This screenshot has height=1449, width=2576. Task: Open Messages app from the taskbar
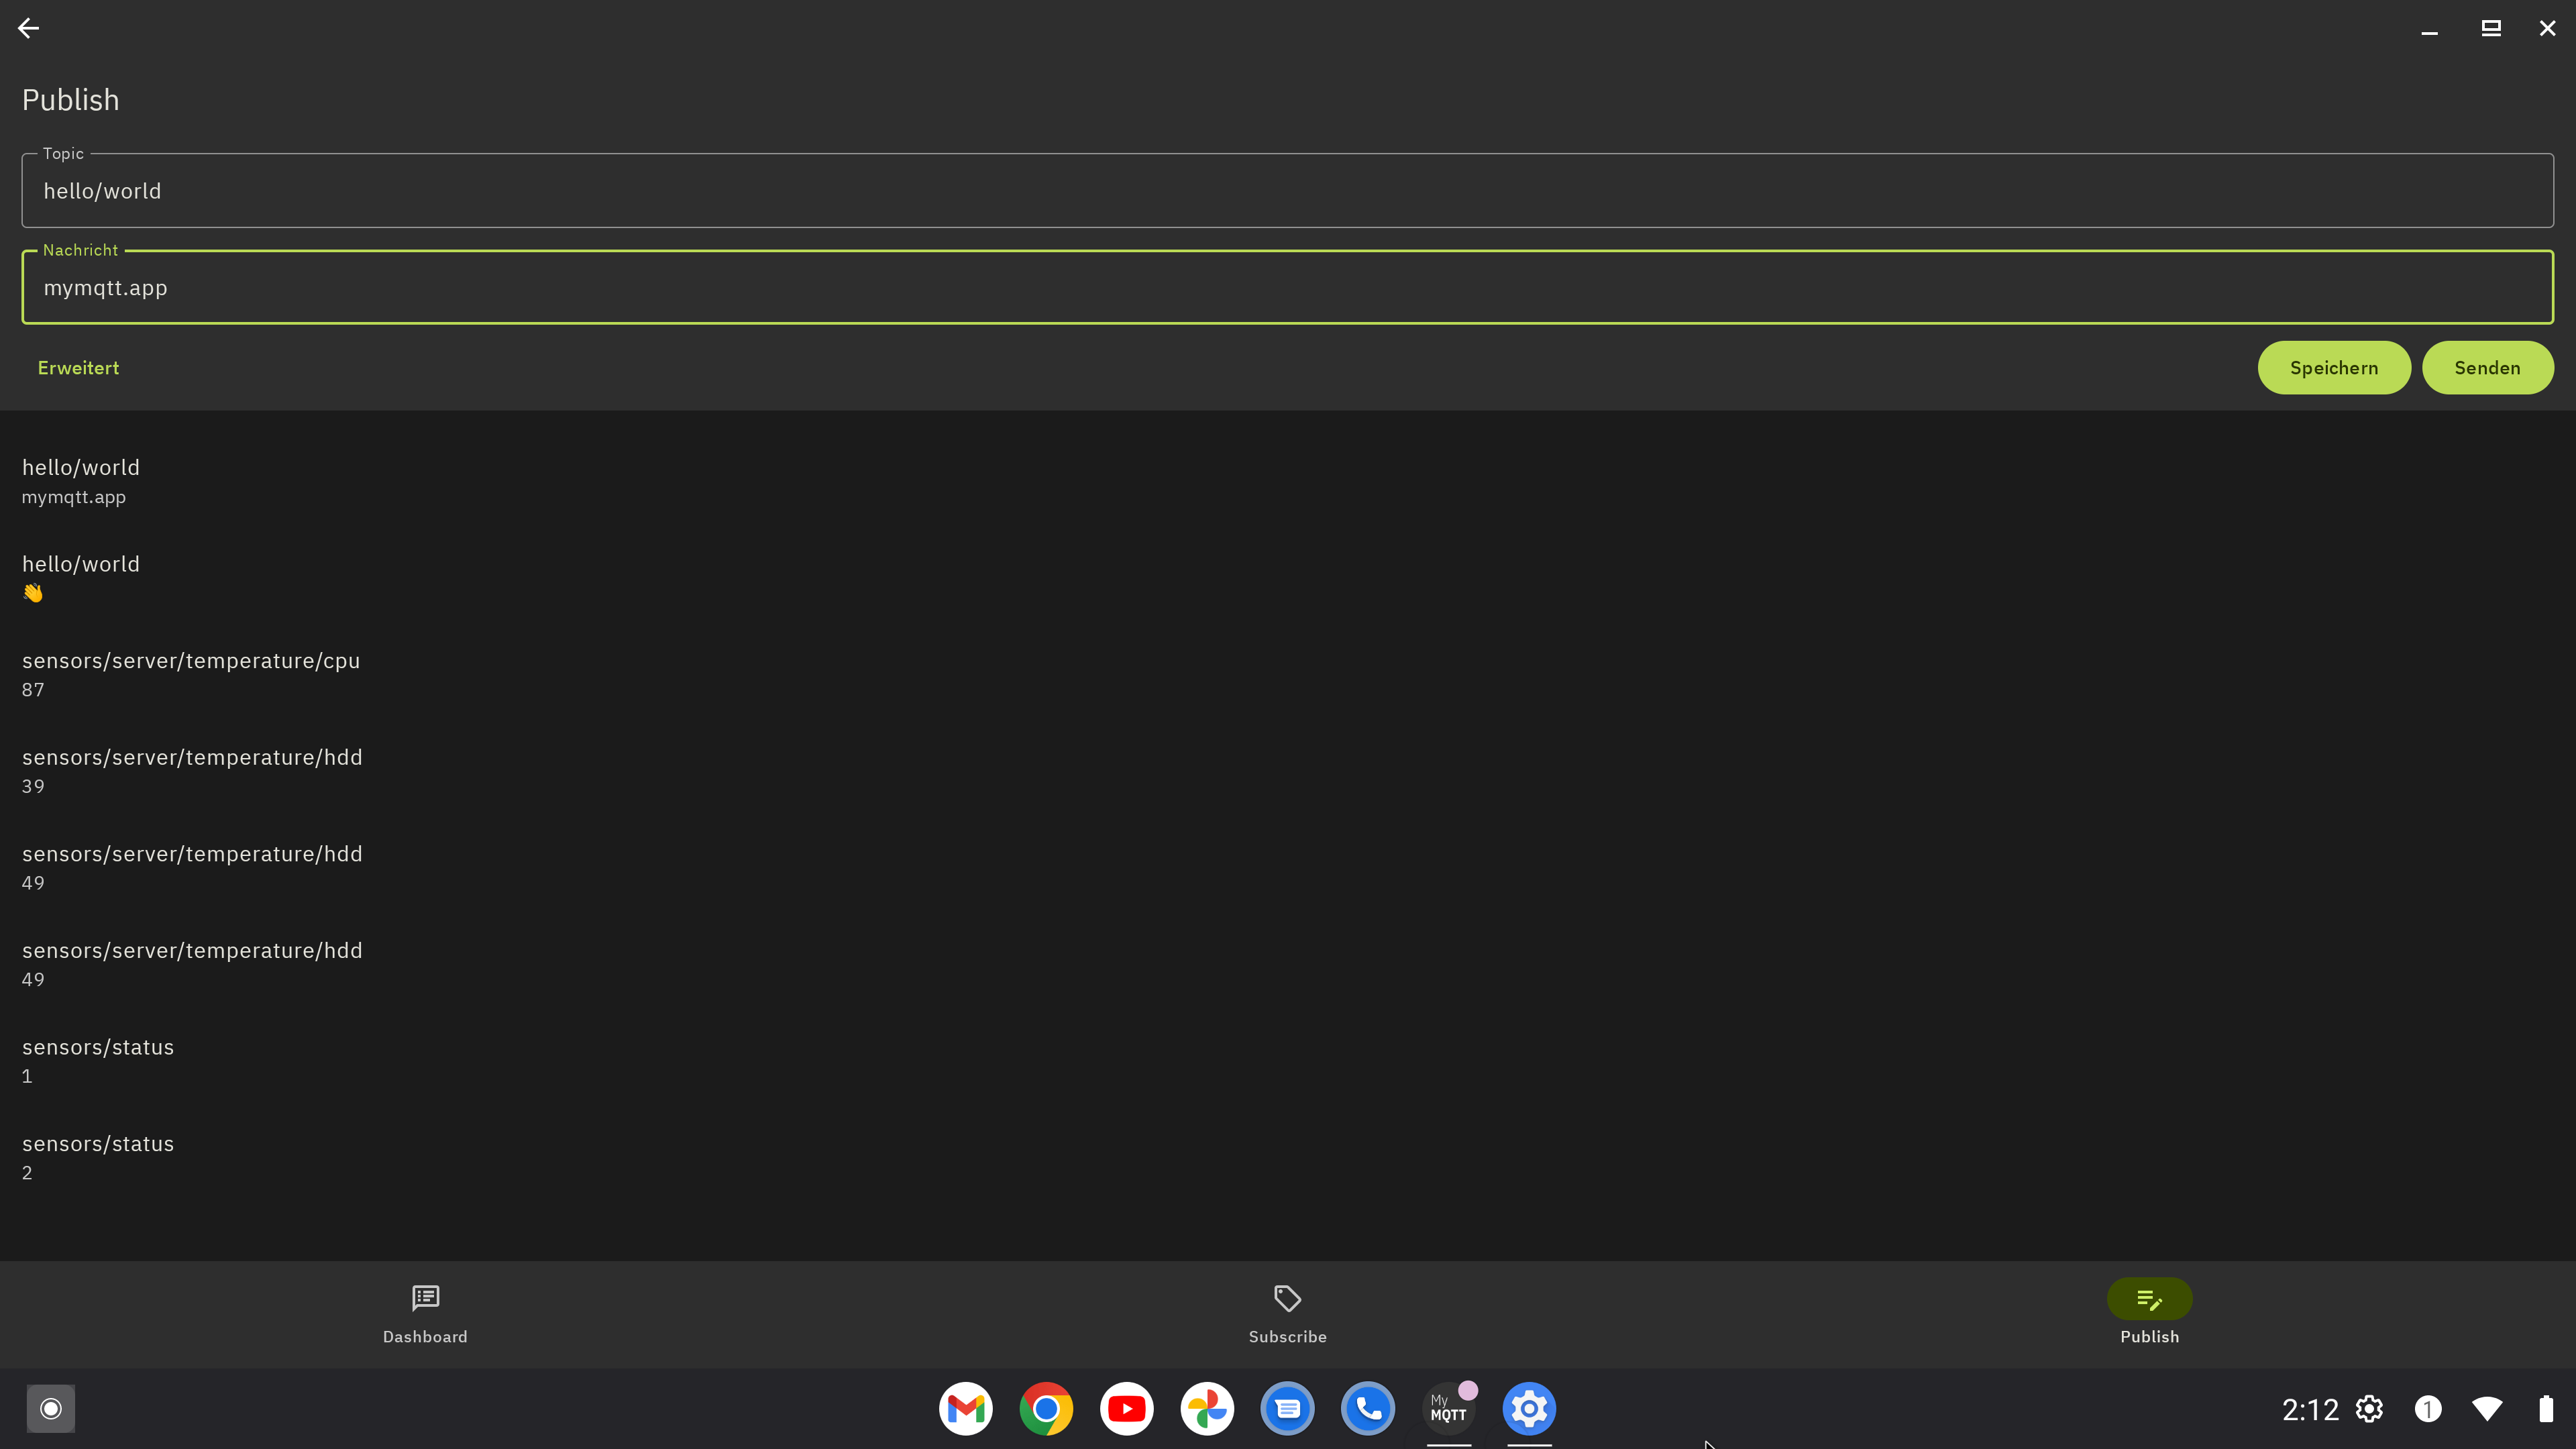pos(1287,1408)
